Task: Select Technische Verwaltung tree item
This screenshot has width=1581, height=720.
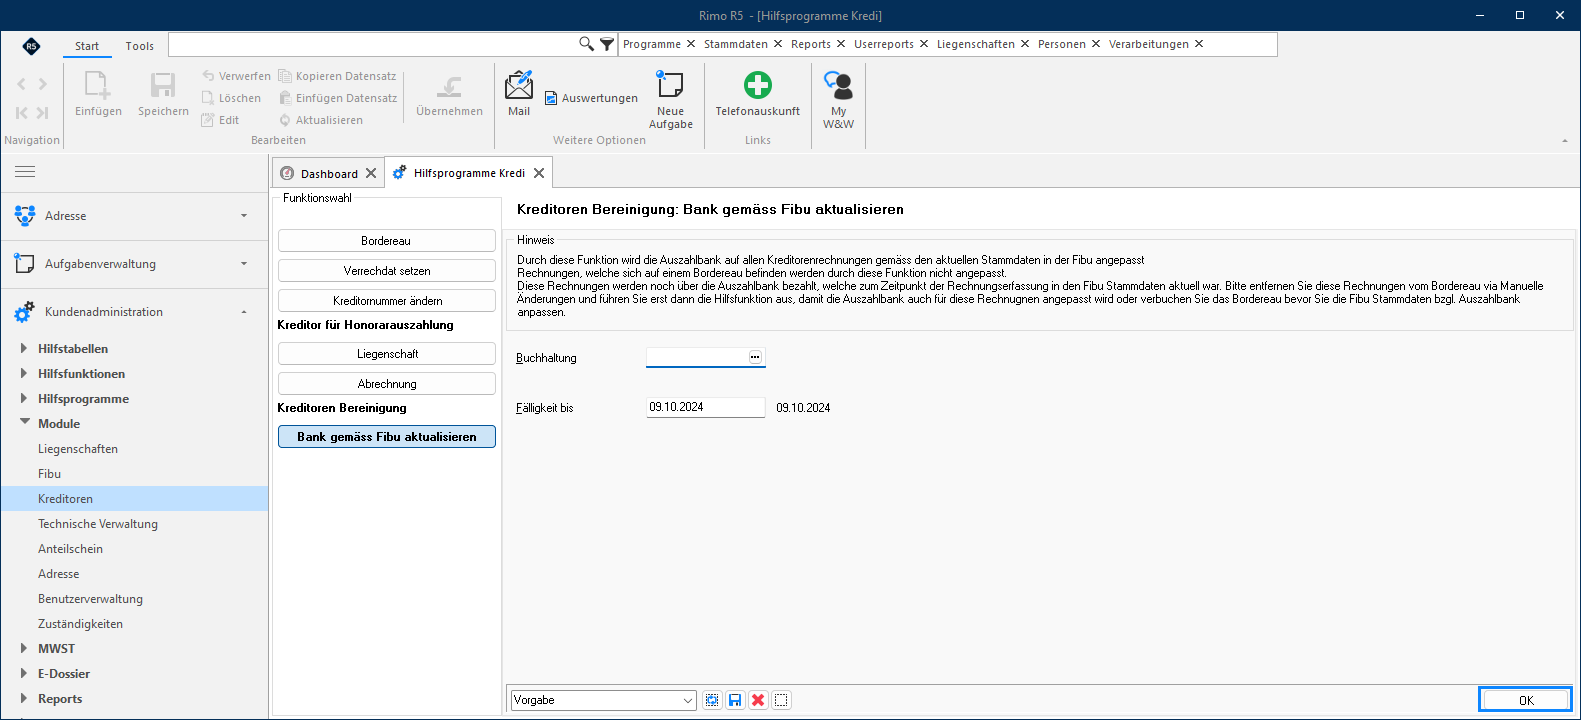Action: click(x=98, y=524)
